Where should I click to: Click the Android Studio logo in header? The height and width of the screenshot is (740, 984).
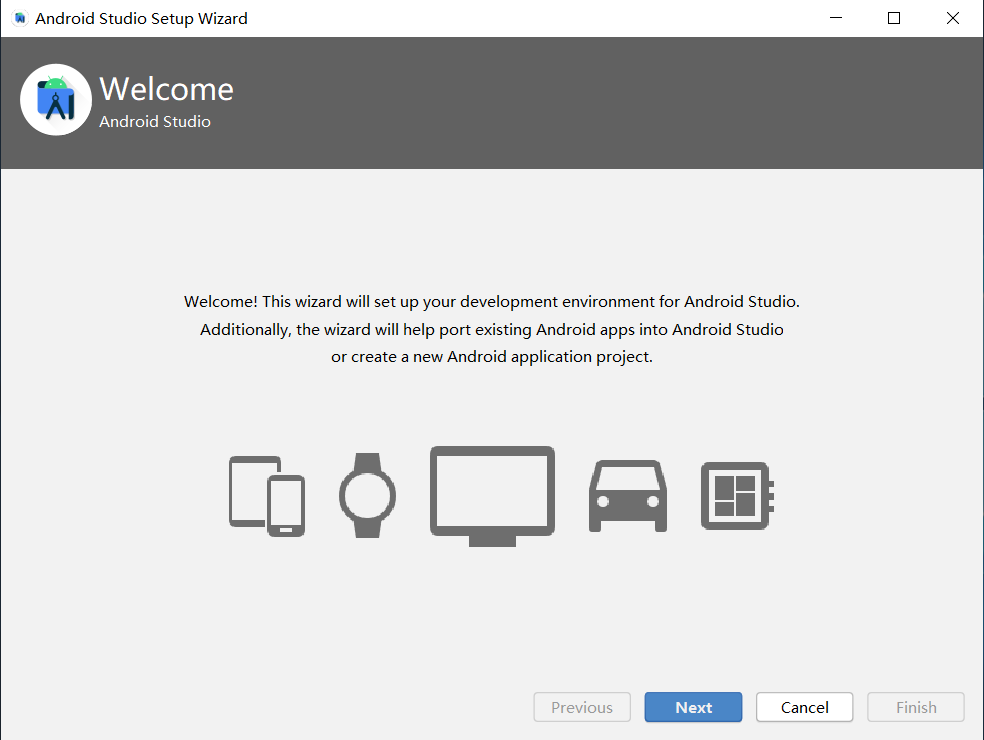(x=56, y=99)
